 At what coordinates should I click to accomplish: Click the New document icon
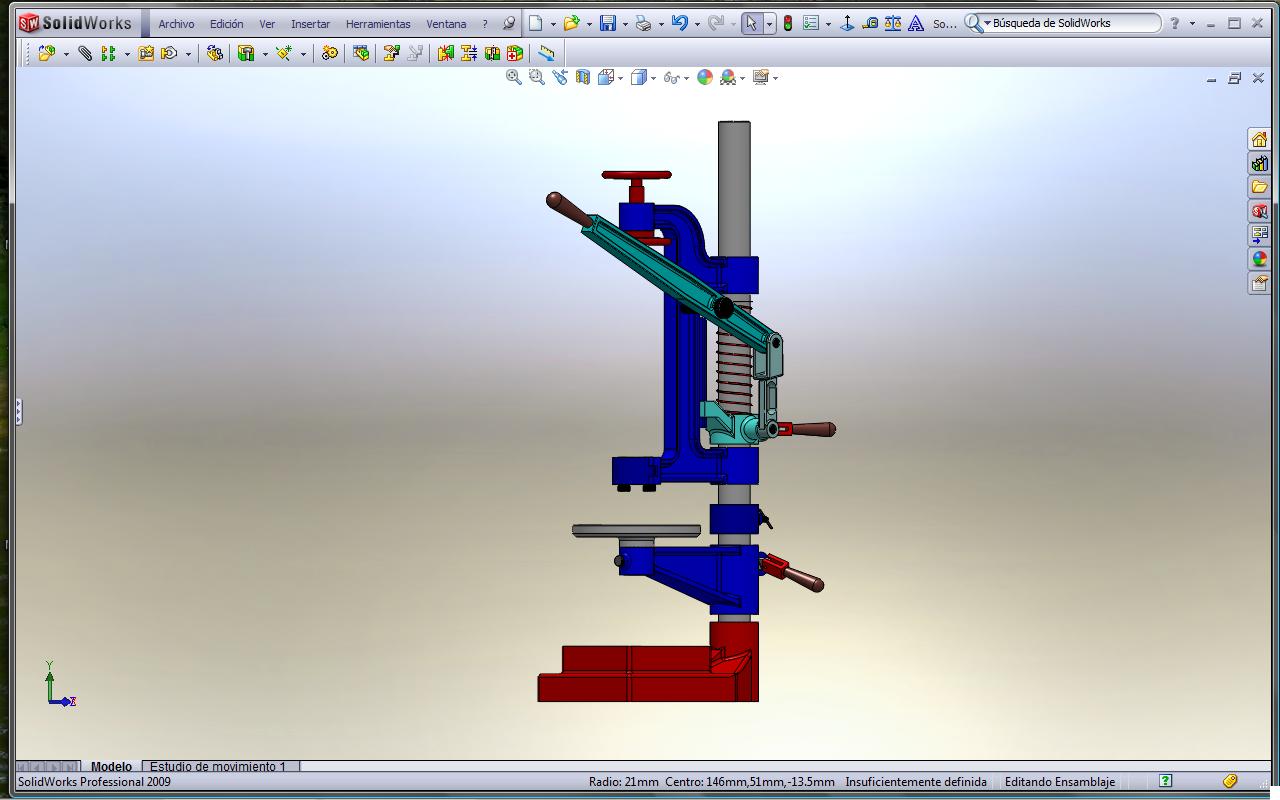point(537,23)
